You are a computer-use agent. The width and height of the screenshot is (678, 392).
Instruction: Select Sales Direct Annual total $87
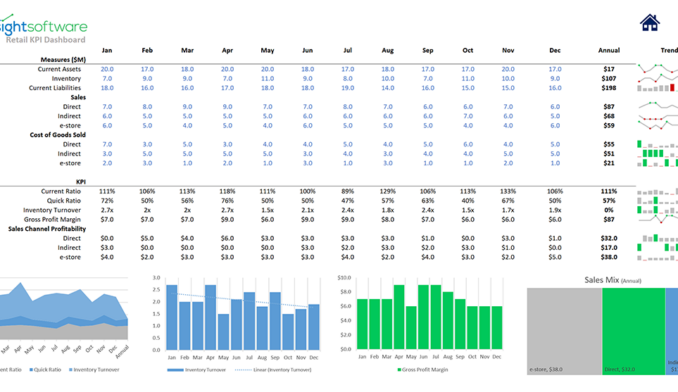click(x=609, y=107)
